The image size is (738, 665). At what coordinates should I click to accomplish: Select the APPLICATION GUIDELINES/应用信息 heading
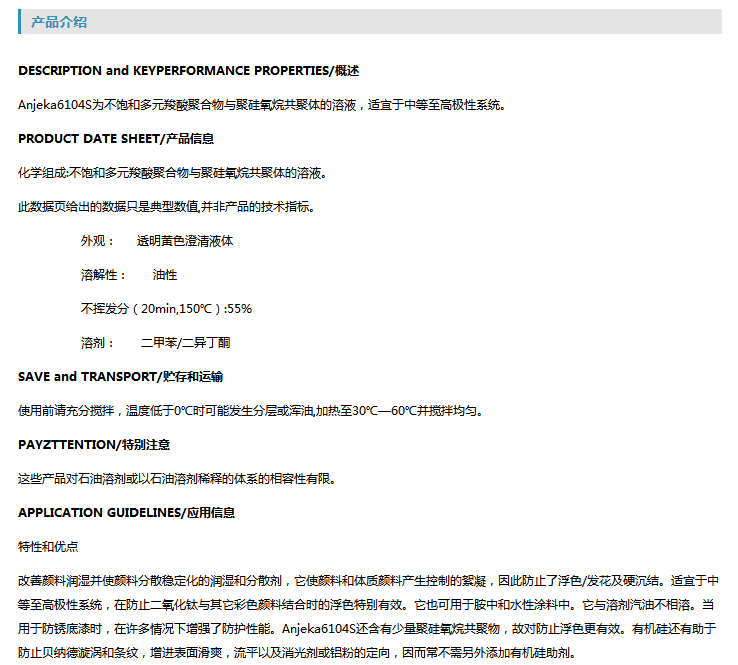(x=126, y=513)
